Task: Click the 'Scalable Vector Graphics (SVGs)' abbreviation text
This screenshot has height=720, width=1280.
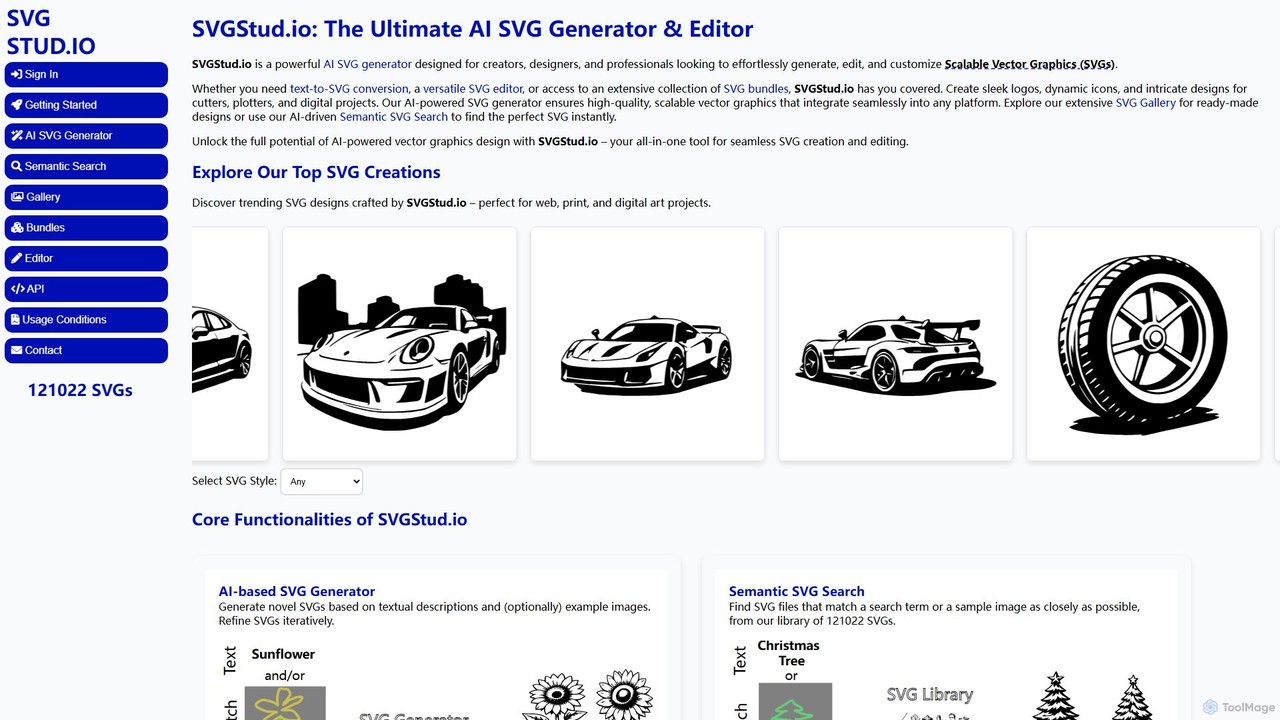Action: (x=1029, y=64)
